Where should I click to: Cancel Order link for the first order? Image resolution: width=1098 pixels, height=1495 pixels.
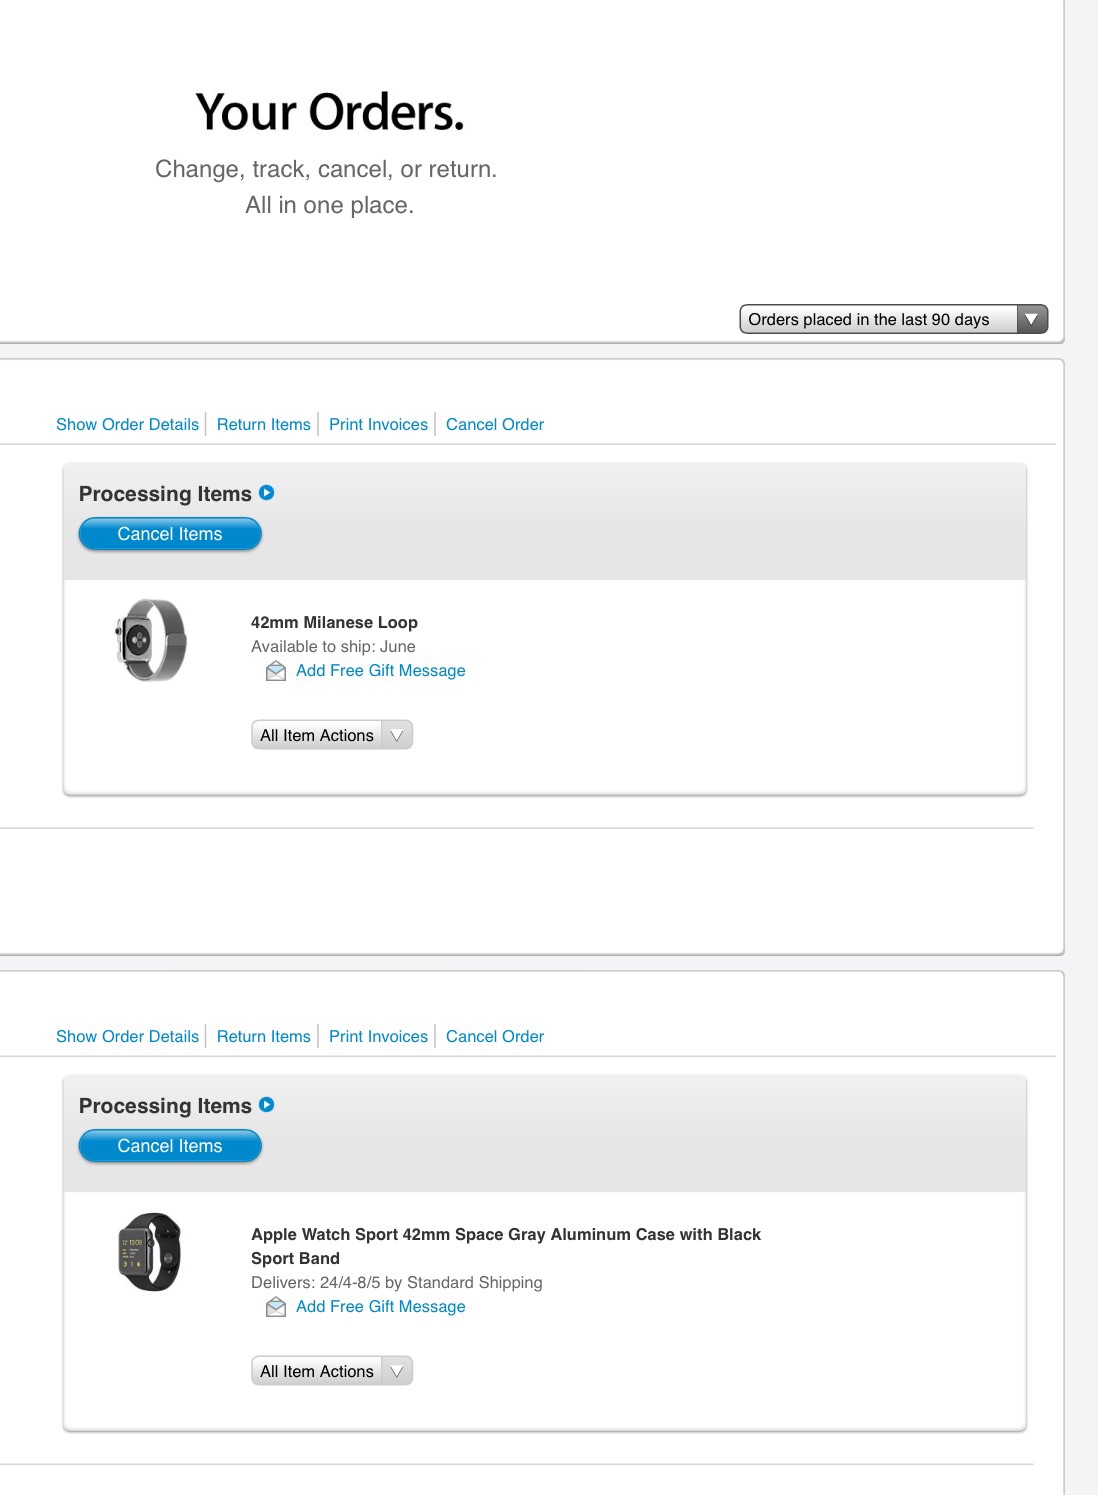[495, 424]
